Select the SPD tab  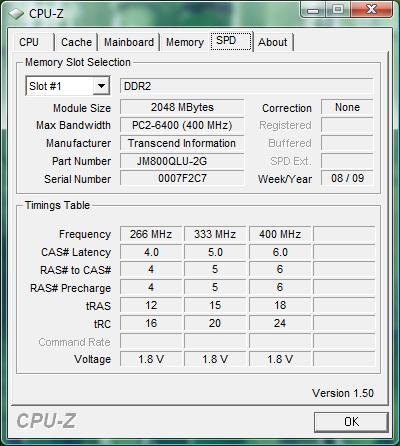tap(231, 41)
